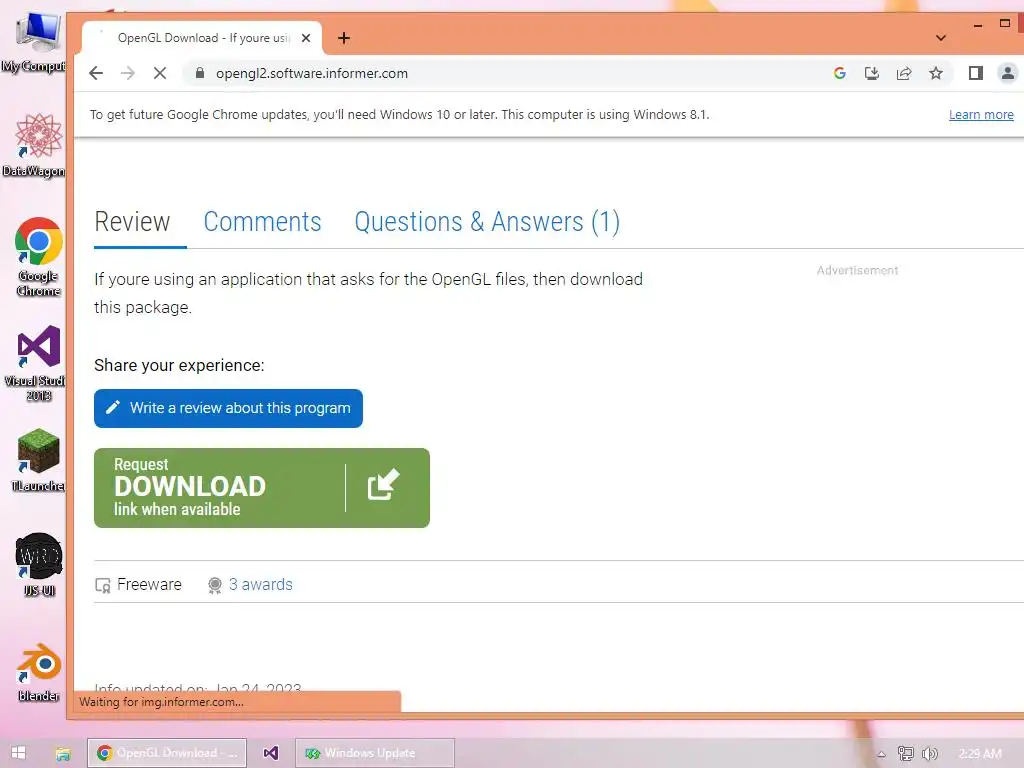Open Learn more link about Chrome updates
The image size is (1024, 768).
click(981, 115)
